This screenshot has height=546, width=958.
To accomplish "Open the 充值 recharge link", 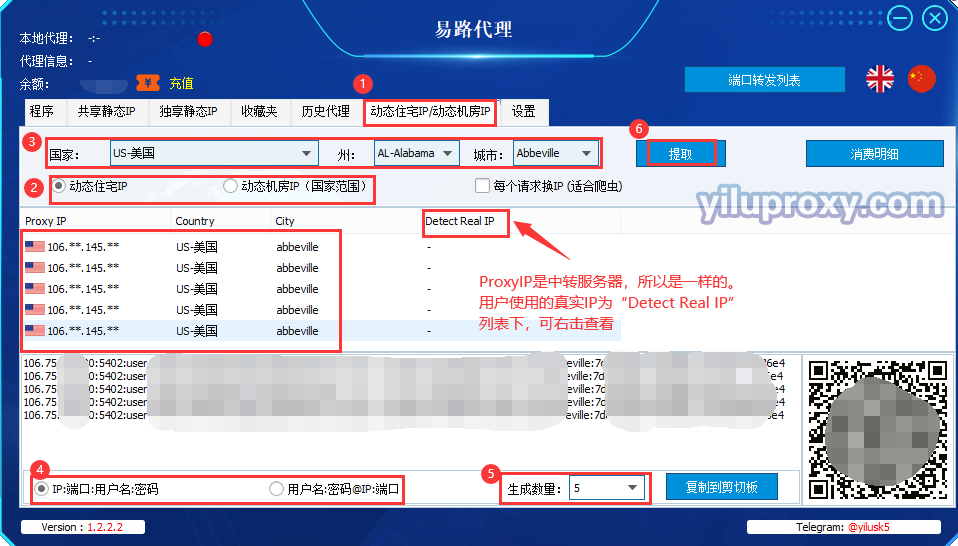I will tap(181, 84).
